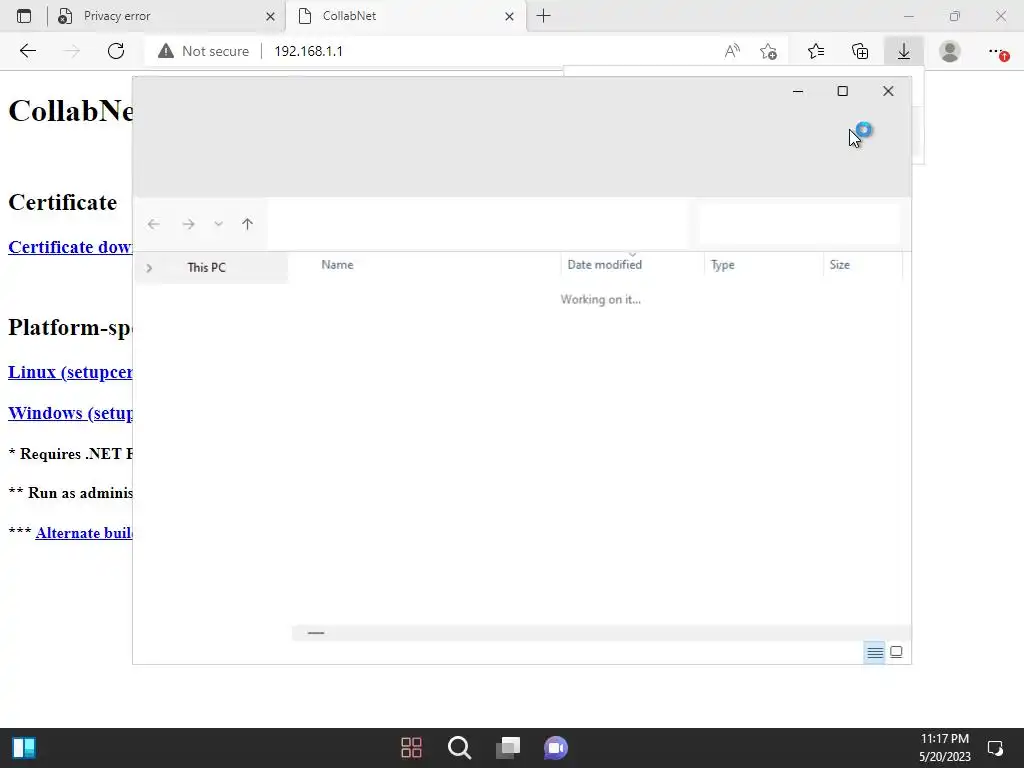Sort by Size column
This screenshot has height=768, width=1024.
point(839,264)
